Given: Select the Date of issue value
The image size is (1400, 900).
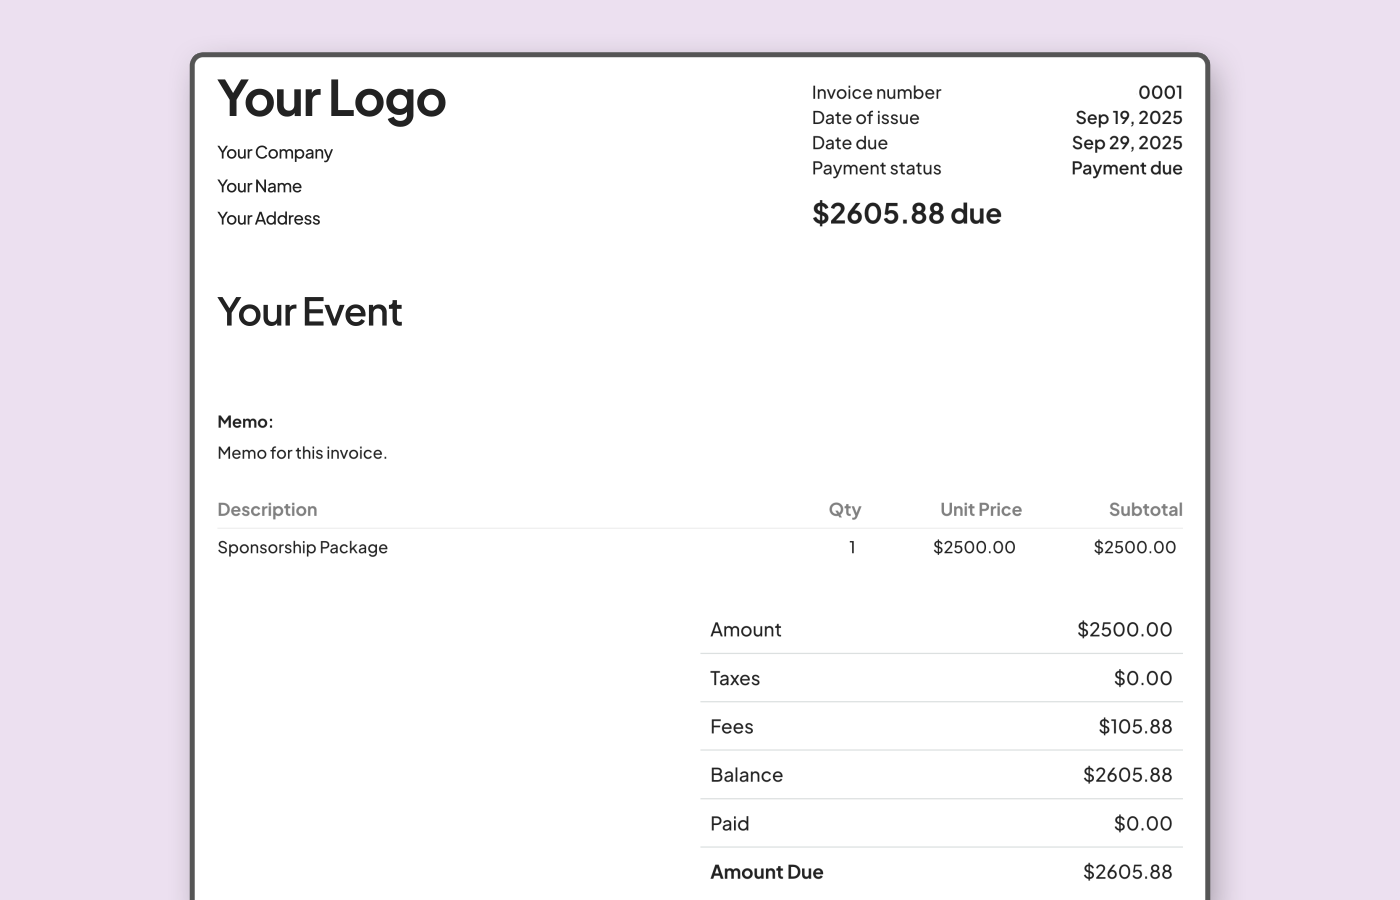Looking at the screenshot, I should [x=1128, y=117].
